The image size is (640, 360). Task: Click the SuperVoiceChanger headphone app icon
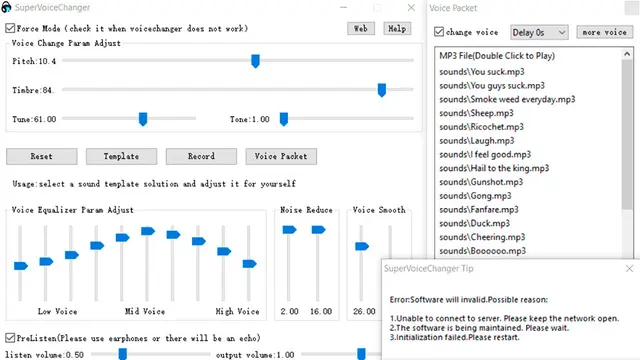point(6,7)
